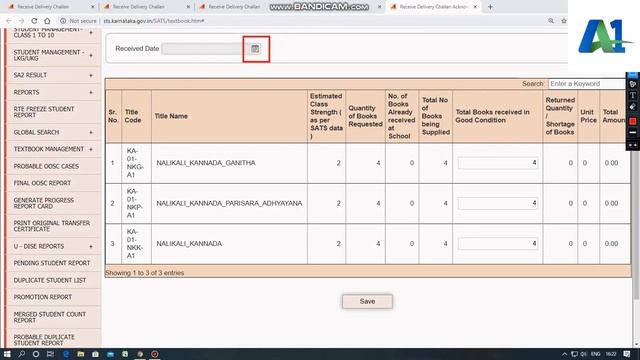Bookmark this page with the star
Screen dimensions: 640x360
click(x=564, y=21)
